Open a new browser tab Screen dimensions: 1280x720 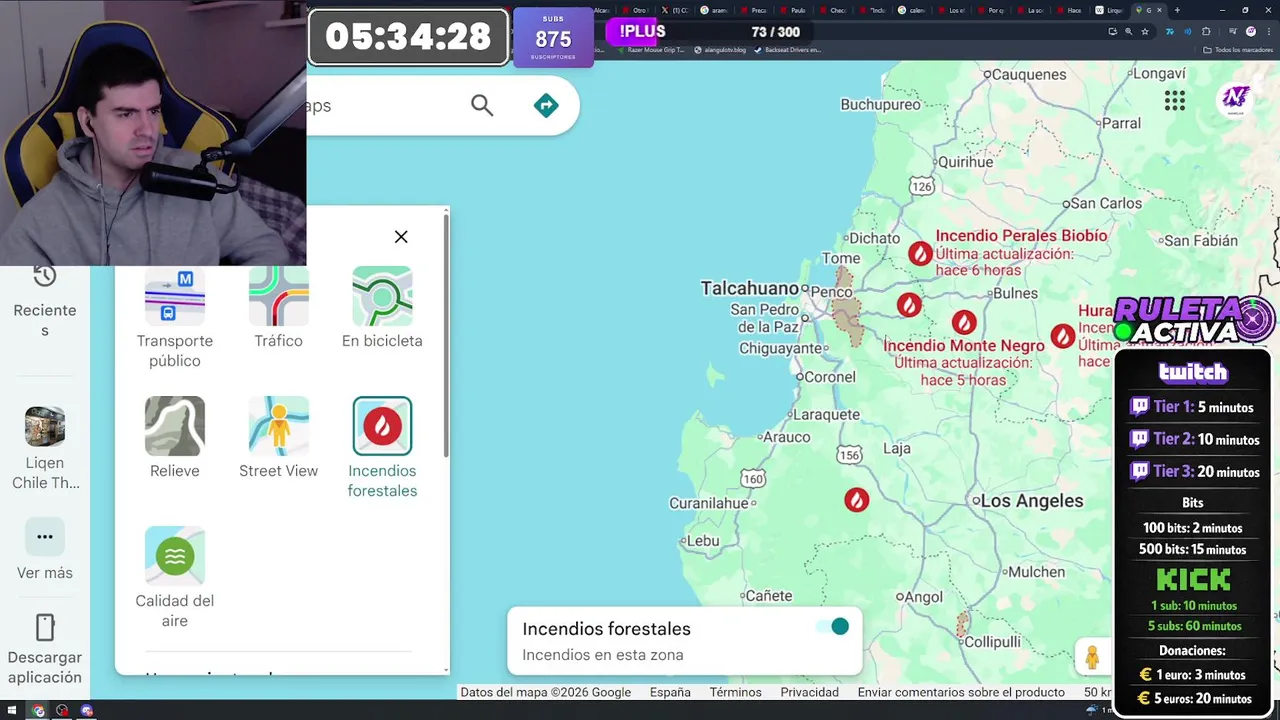(x=1177, y=10)
